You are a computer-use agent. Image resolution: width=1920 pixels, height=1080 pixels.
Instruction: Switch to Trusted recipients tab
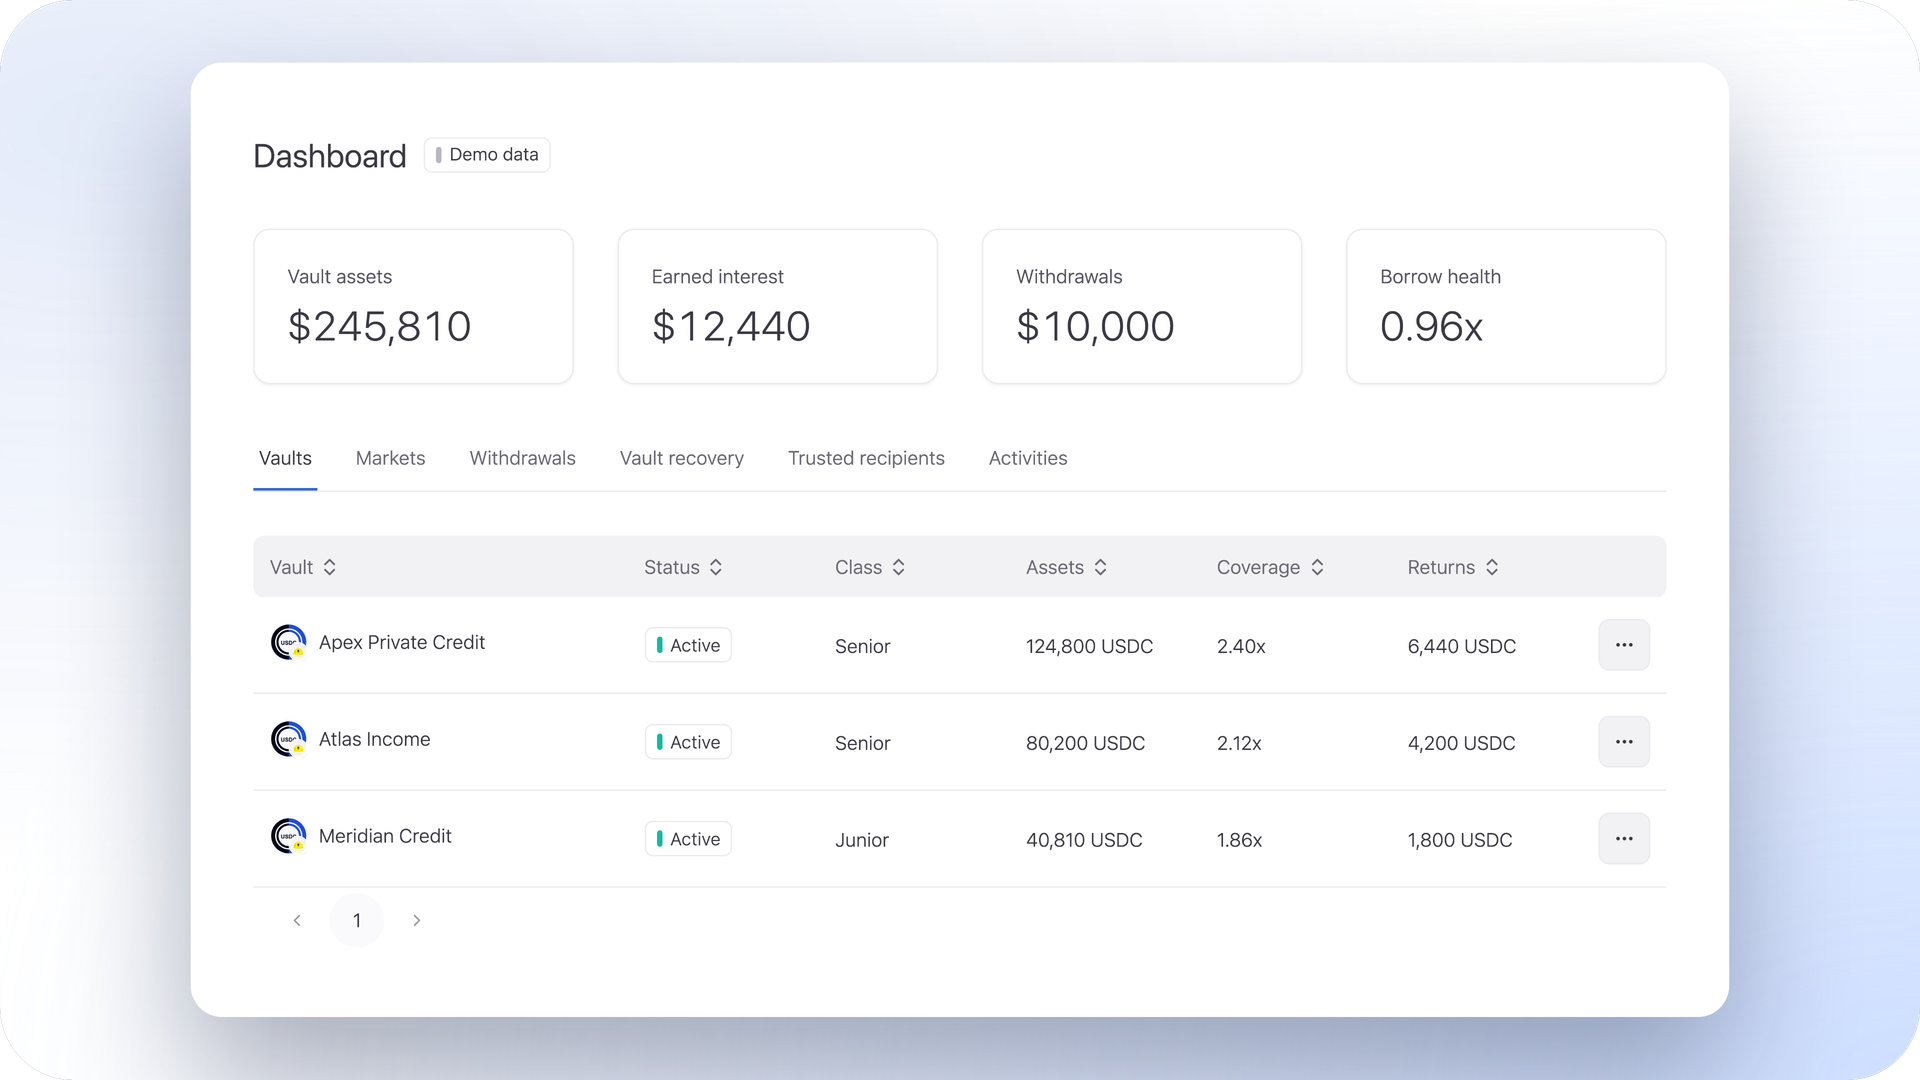866,458
